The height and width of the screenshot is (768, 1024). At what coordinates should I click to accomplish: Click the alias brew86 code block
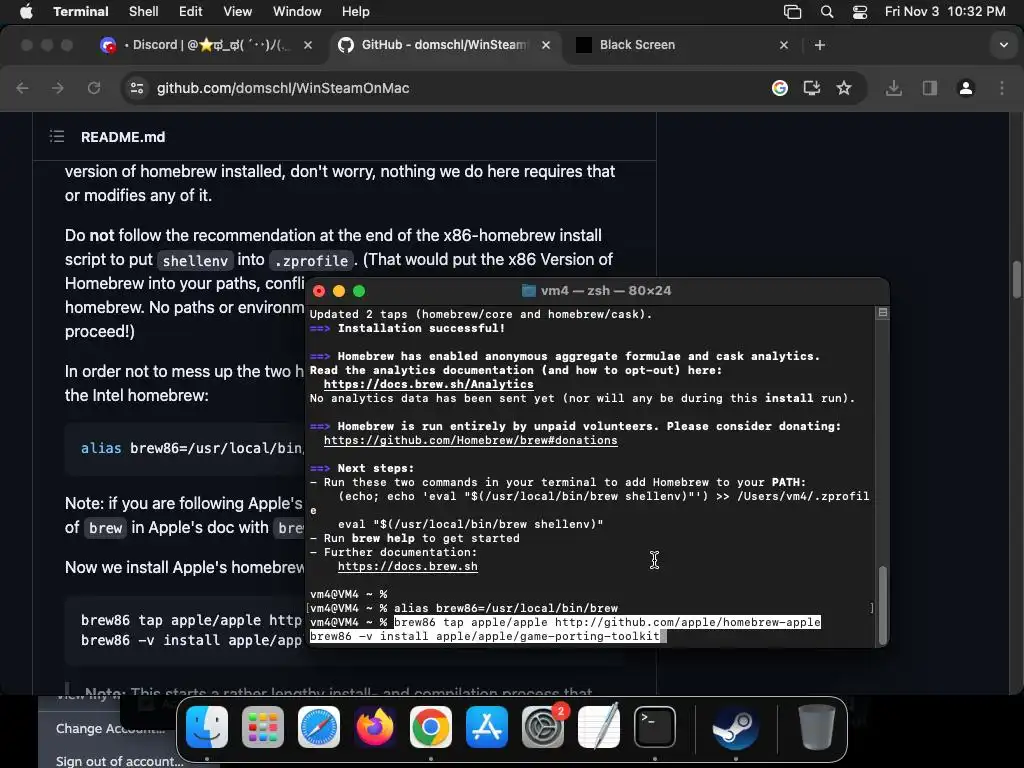tap(185, 449)
